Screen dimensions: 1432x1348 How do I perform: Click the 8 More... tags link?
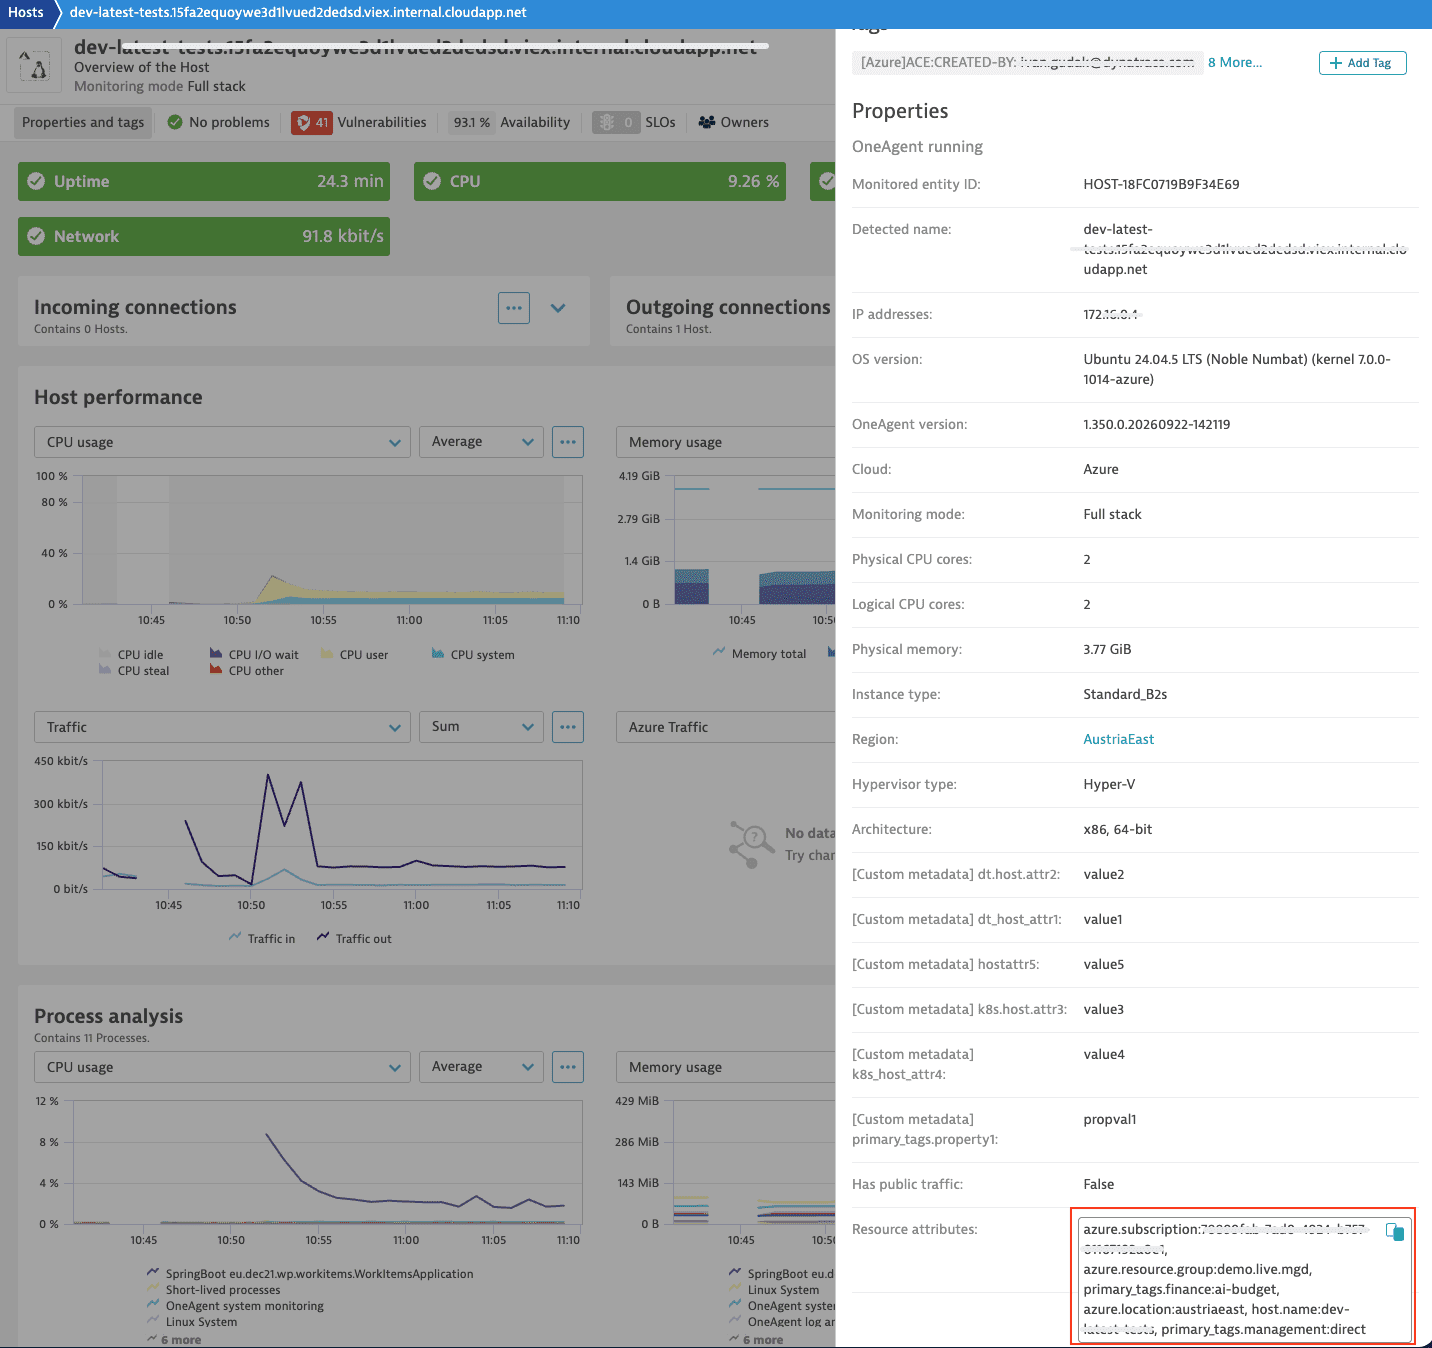pyautogui.click(x=1235, y=62)
